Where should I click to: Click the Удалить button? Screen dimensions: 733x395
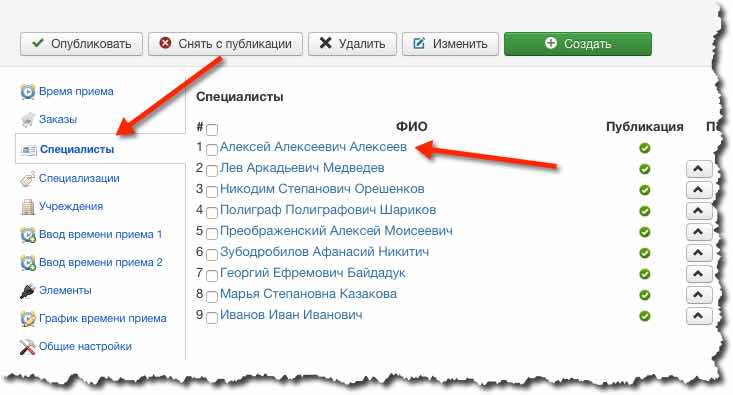(352, 44)
